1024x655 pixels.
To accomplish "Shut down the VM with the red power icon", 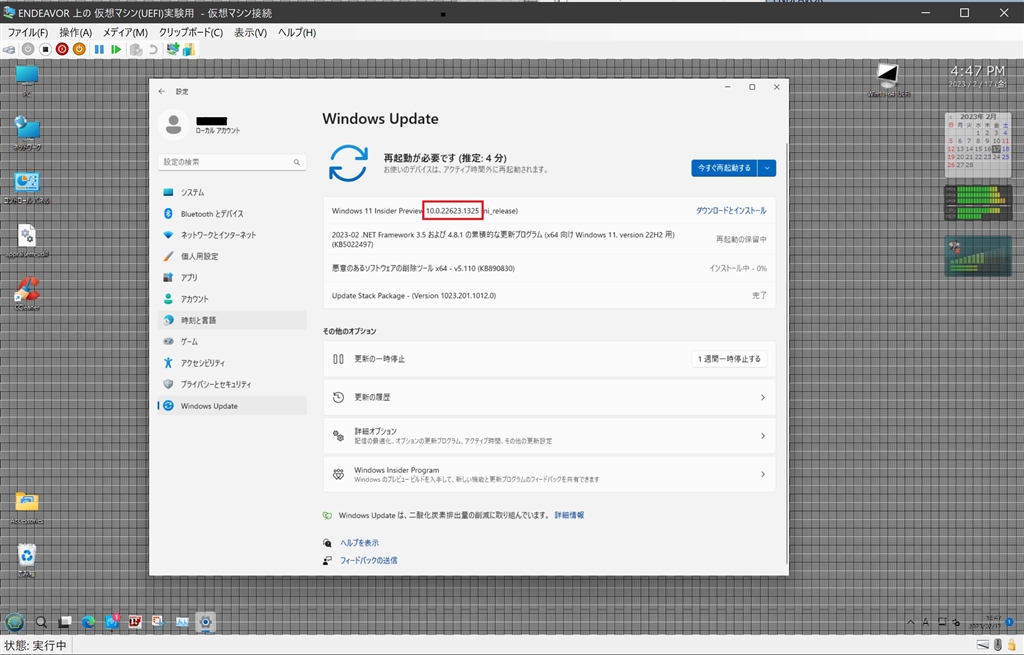I will (62, 50).
